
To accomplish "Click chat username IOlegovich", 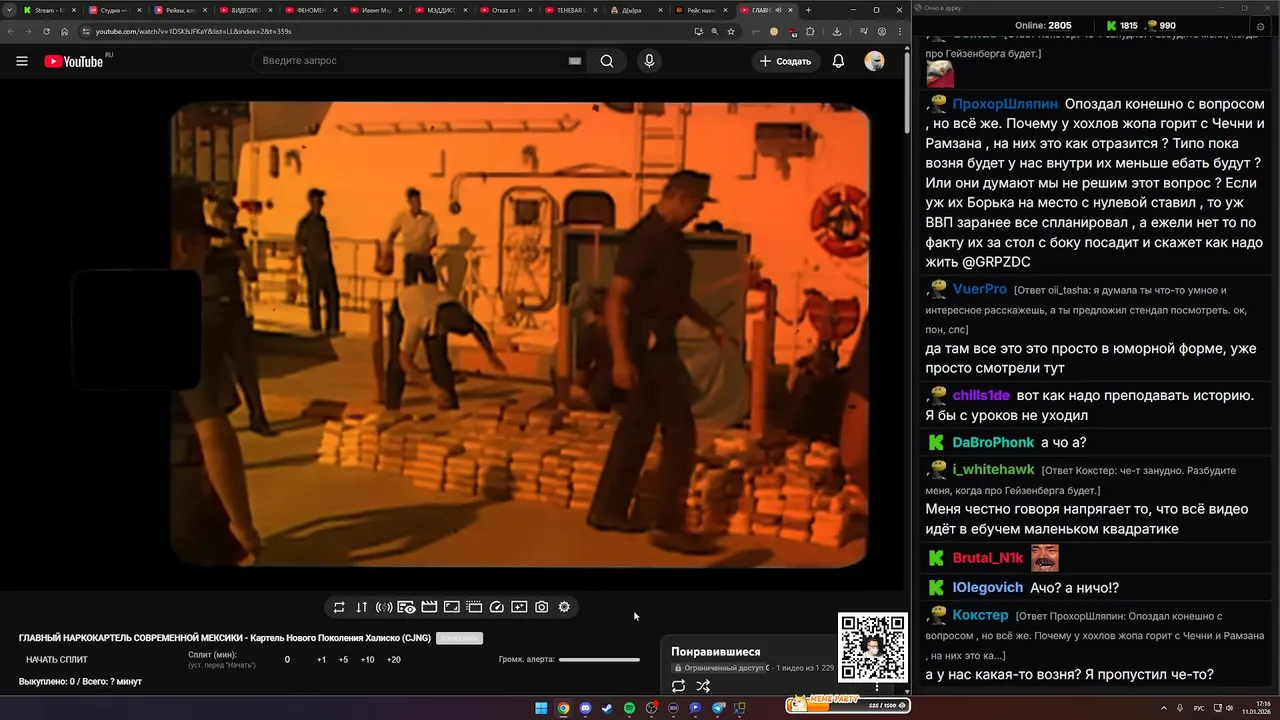I will (988, 588).
